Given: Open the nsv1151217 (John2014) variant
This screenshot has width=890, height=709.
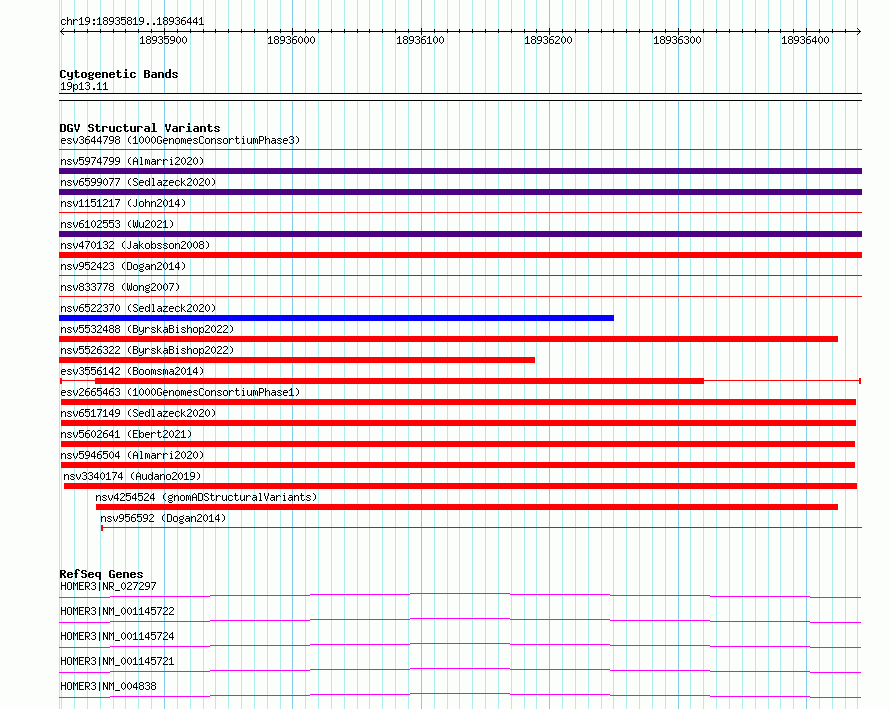Looking at the screenshot, I should pos(123,203).
